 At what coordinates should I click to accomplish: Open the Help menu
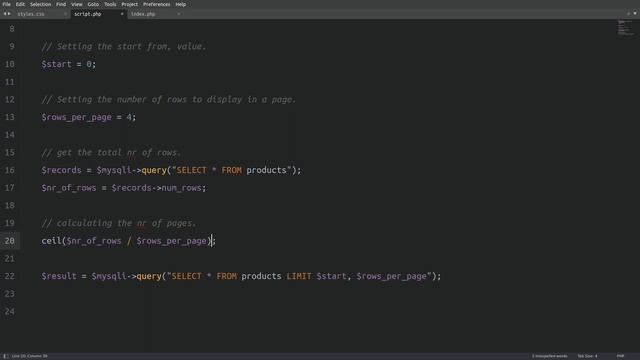[x=180, y=4]
